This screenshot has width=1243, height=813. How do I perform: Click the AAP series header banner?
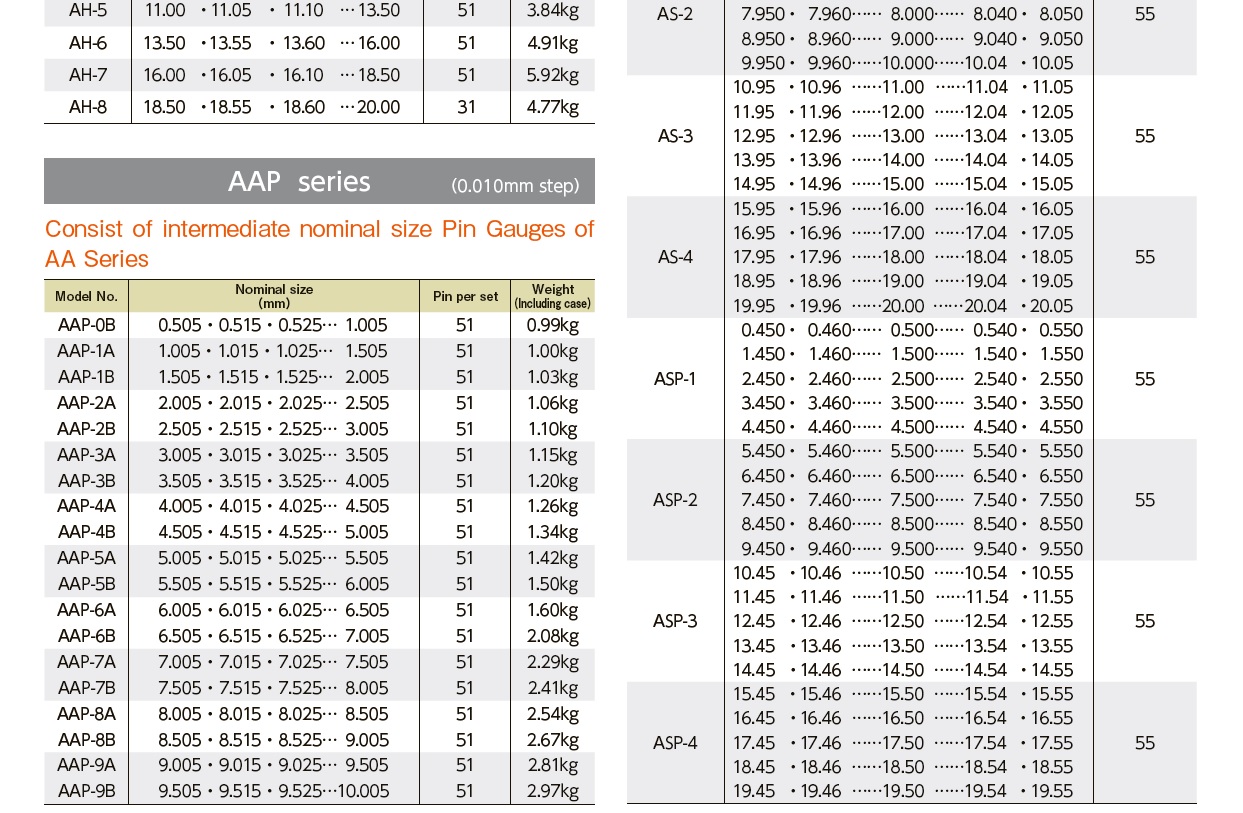click(299, 181)
